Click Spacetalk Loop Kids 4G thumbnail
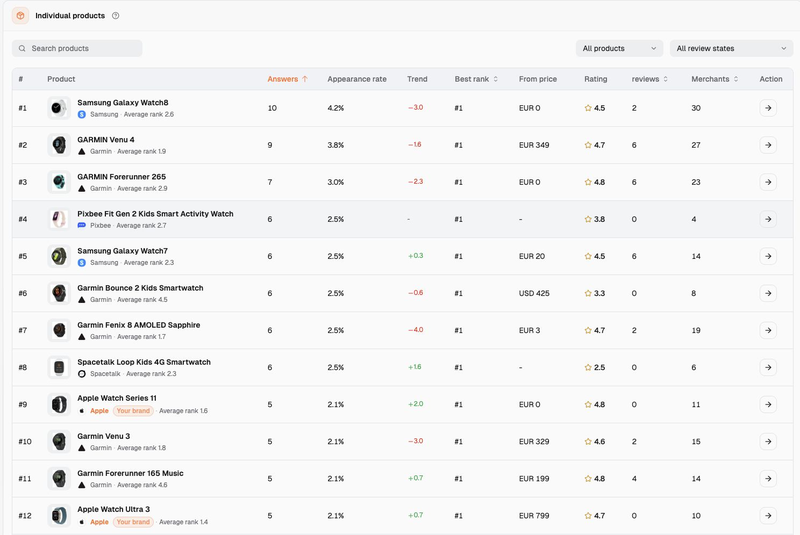 coord(59,367)
